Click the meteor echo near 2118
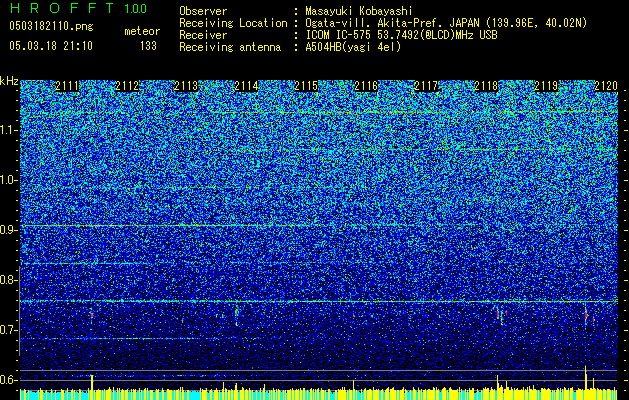This screenshot has height=400, width=629. coord(498,315)
